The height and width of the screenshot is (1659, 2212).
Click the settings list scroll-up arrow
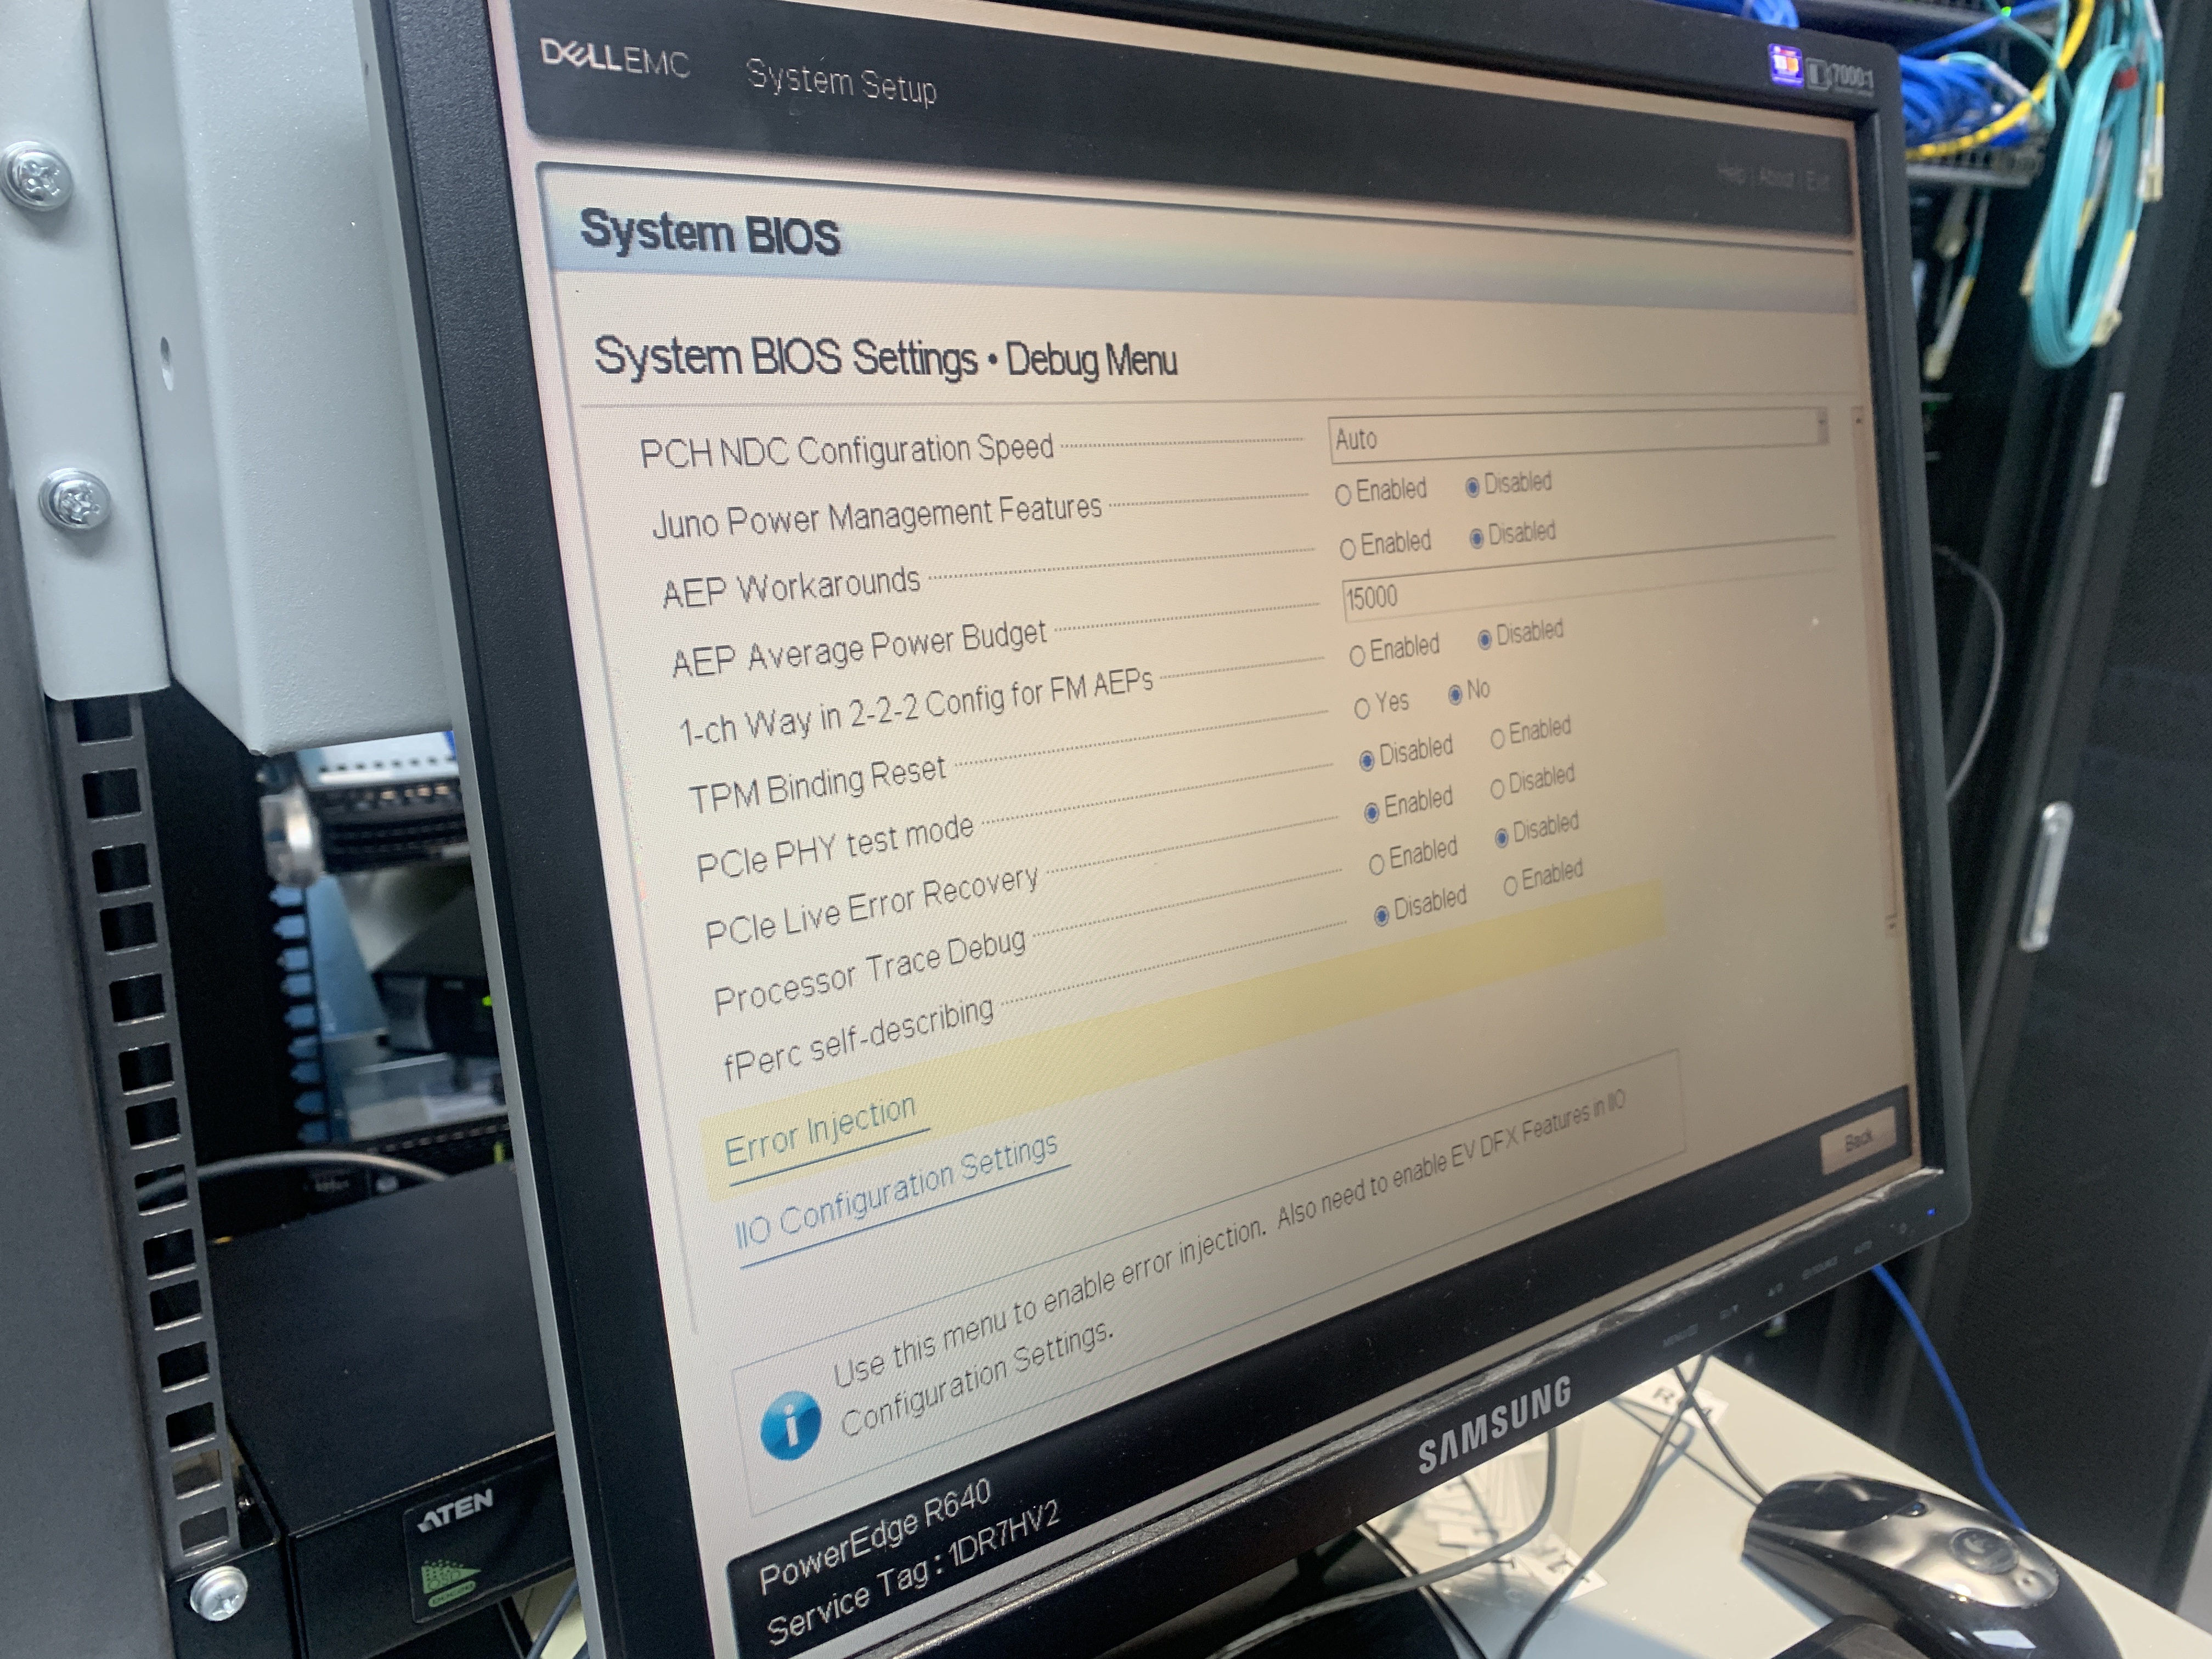click(1857, 421)
